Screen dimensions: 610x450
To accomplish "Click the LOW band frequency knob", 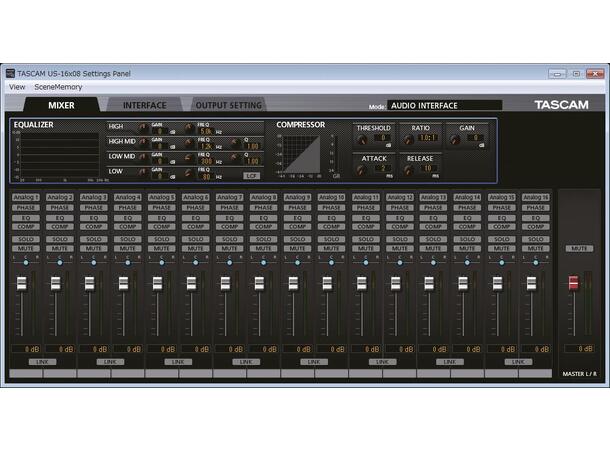I will [189, 173].
